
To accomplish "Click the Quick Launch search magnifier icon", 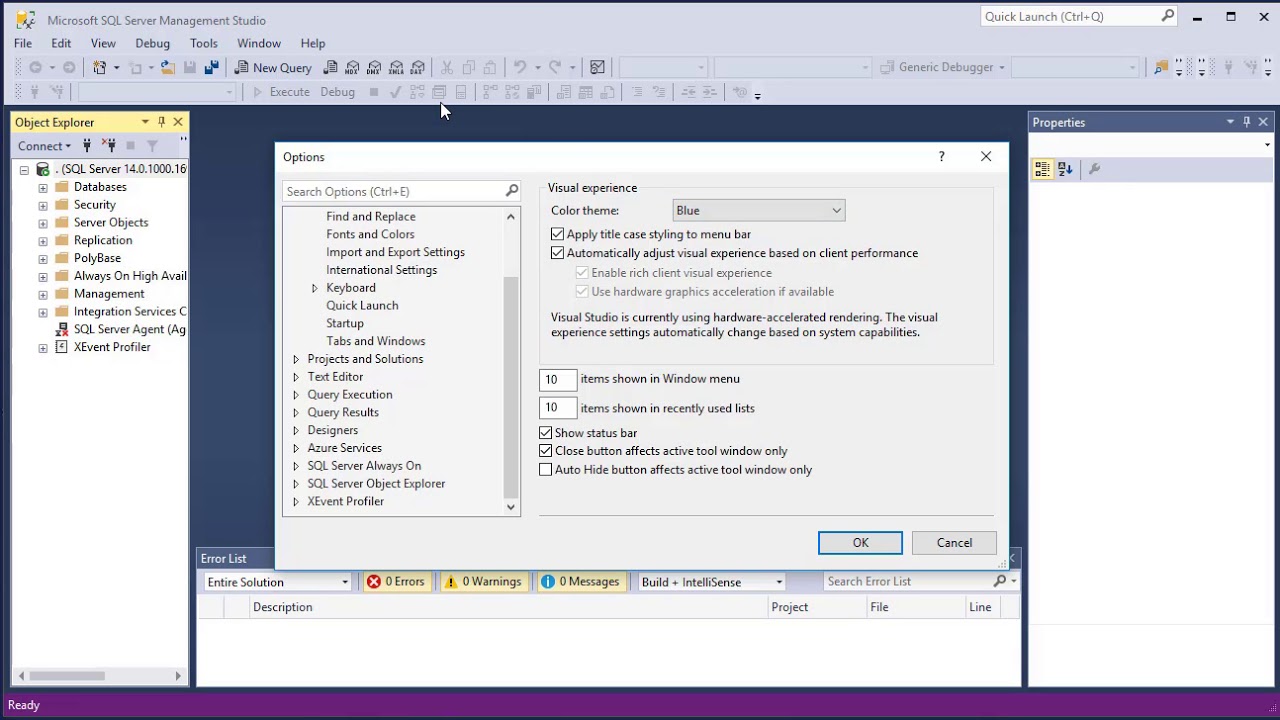I will tap(1167, 16).
